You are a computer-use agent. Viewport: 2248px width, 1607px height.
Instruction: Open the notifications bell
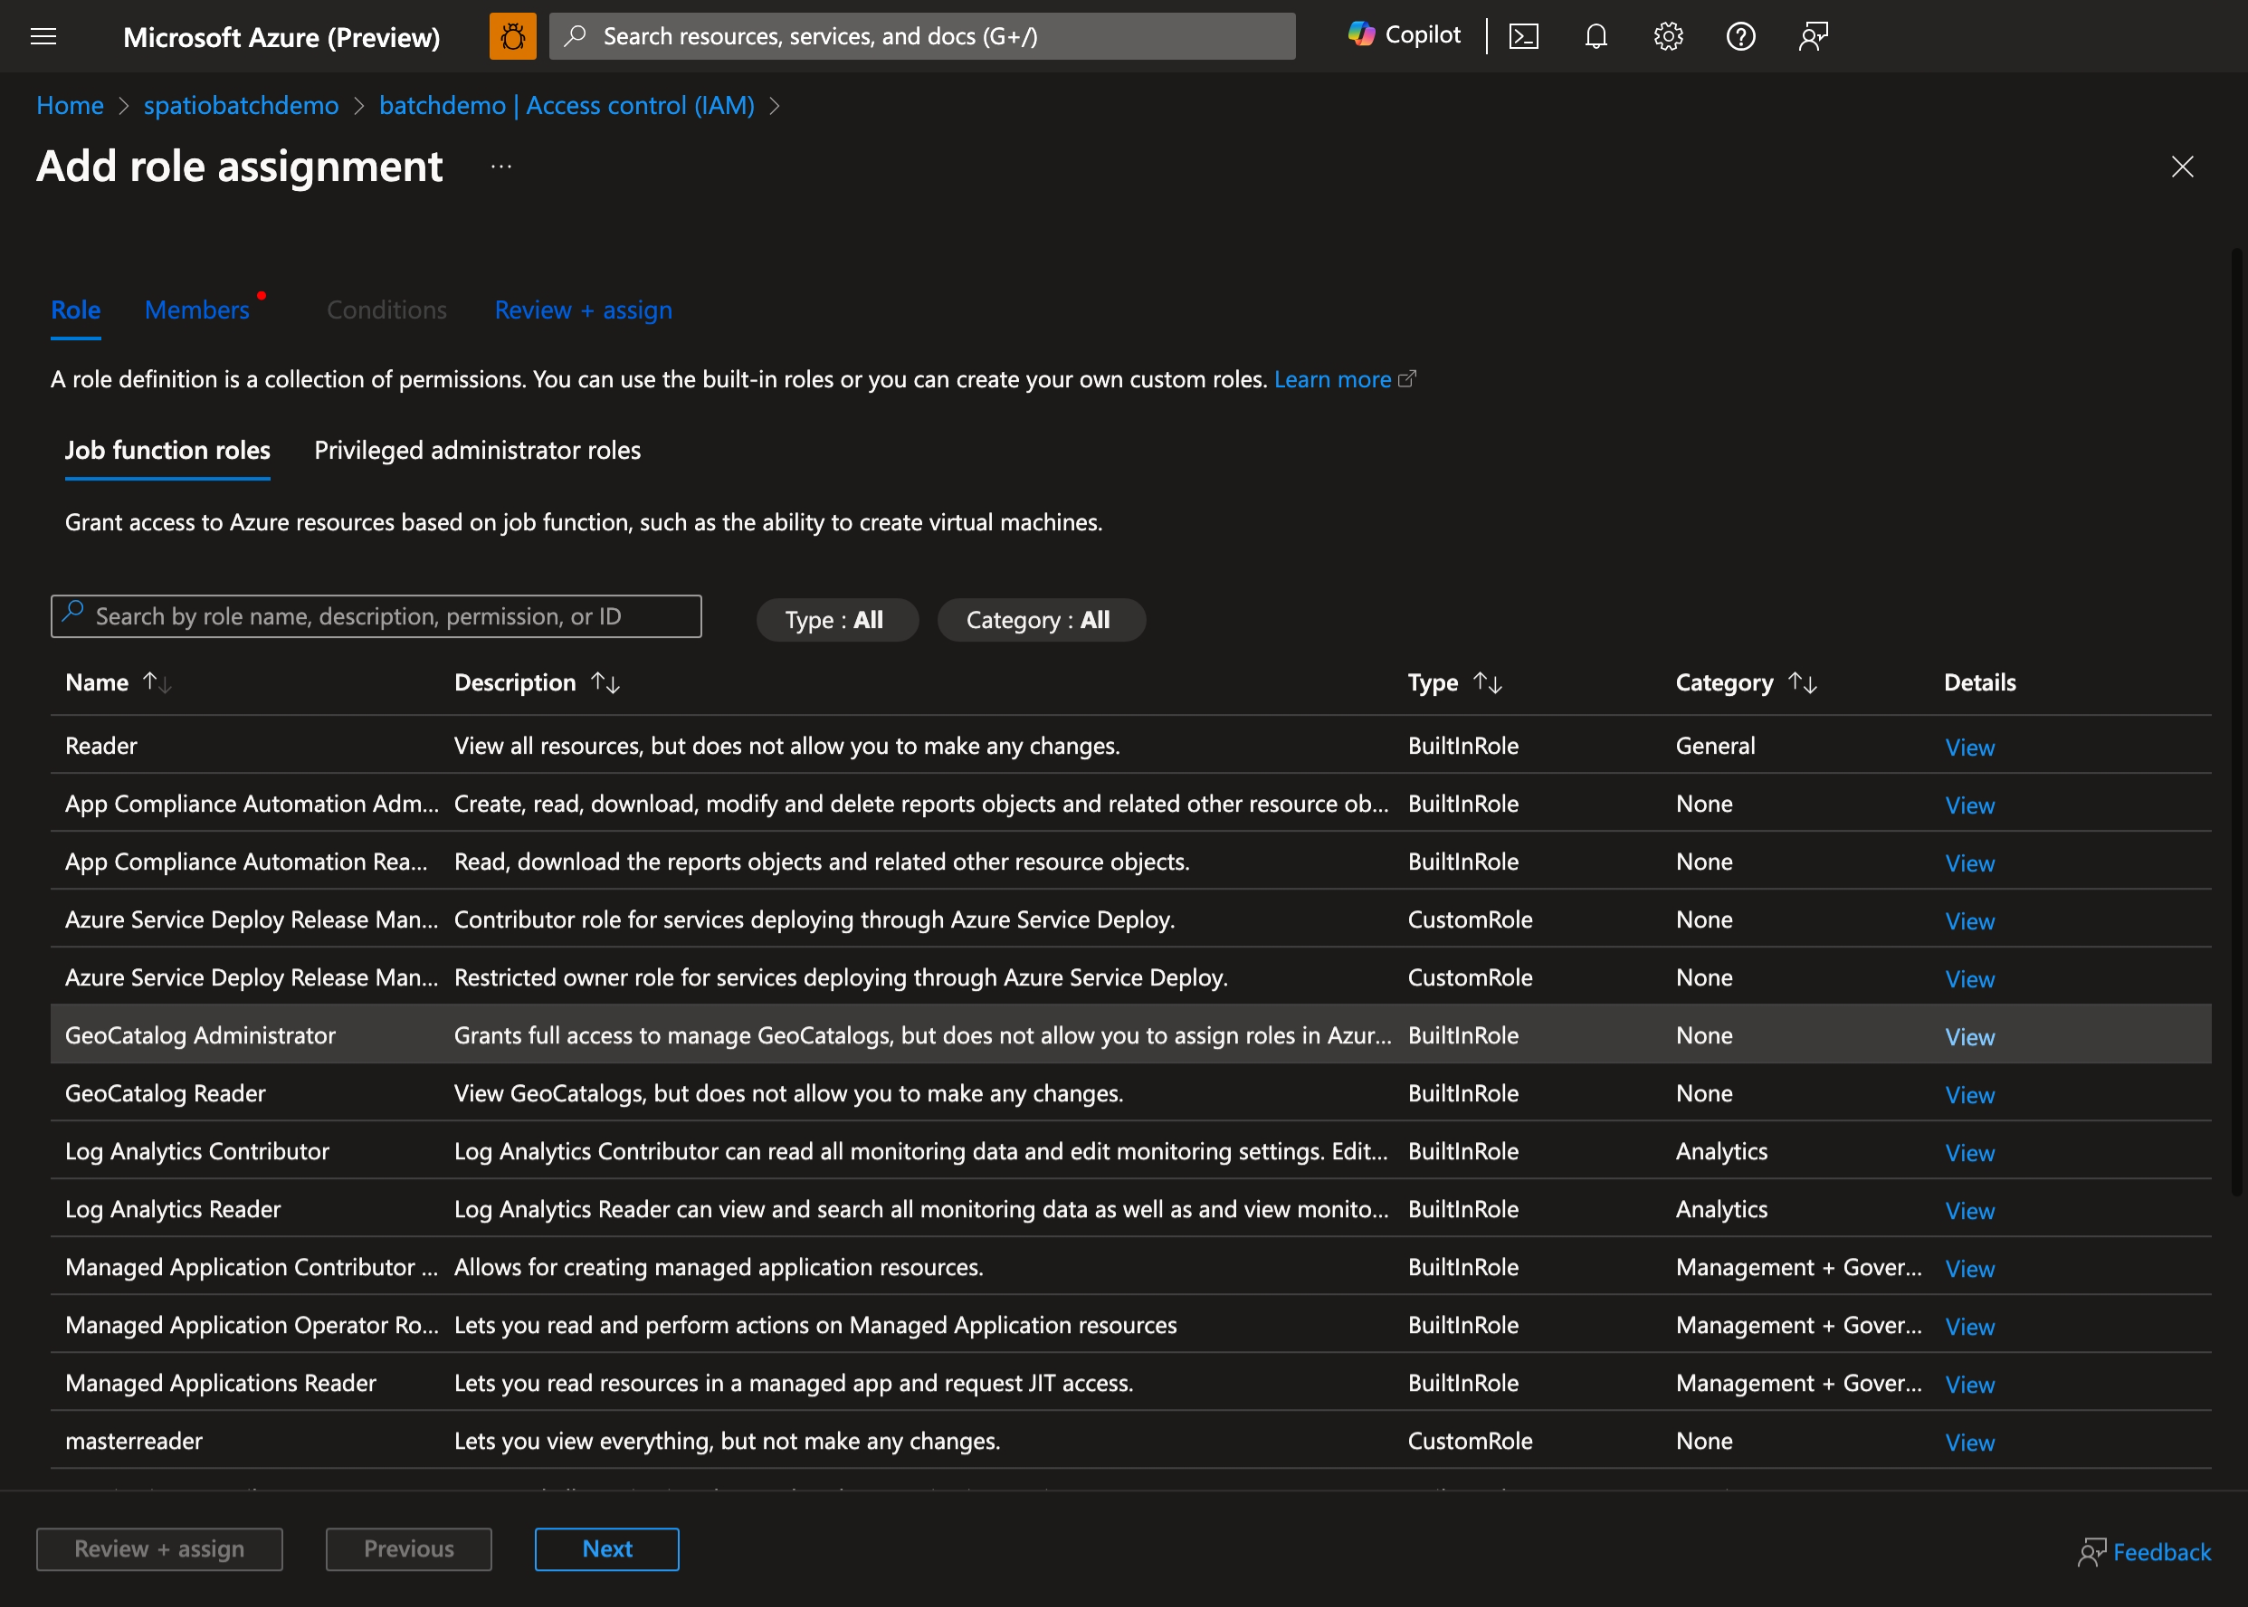coord(1595,37)
